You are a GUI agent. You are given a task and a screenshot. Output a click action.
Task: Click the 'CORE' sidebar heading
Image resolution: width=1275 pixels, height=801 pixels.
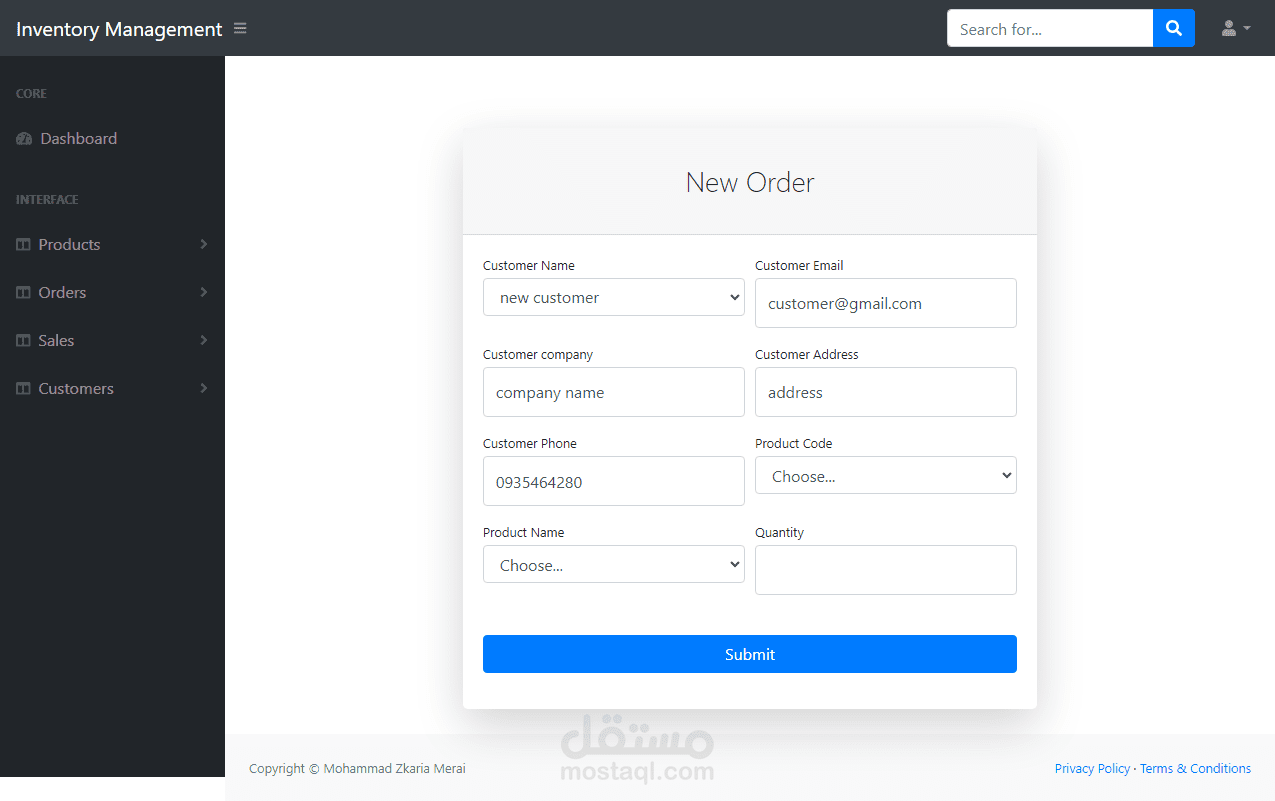[31, 94]
